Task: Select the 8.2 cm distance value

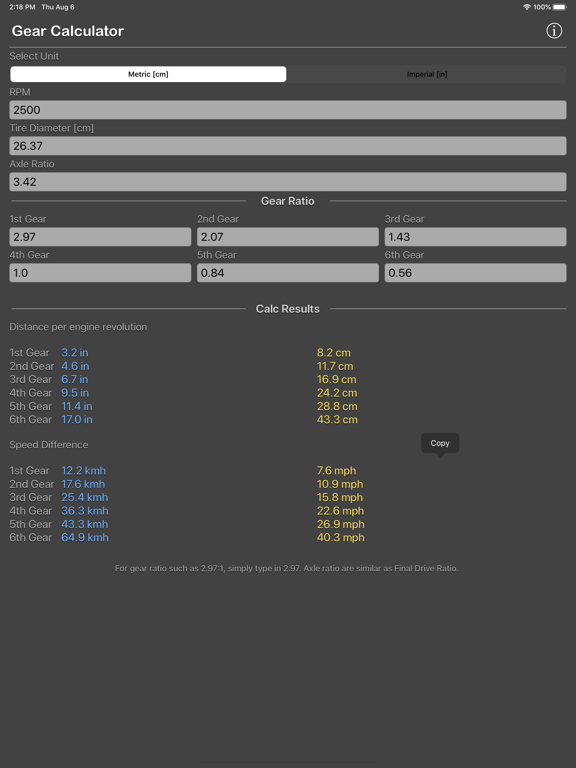Action: tap(334, 353)
